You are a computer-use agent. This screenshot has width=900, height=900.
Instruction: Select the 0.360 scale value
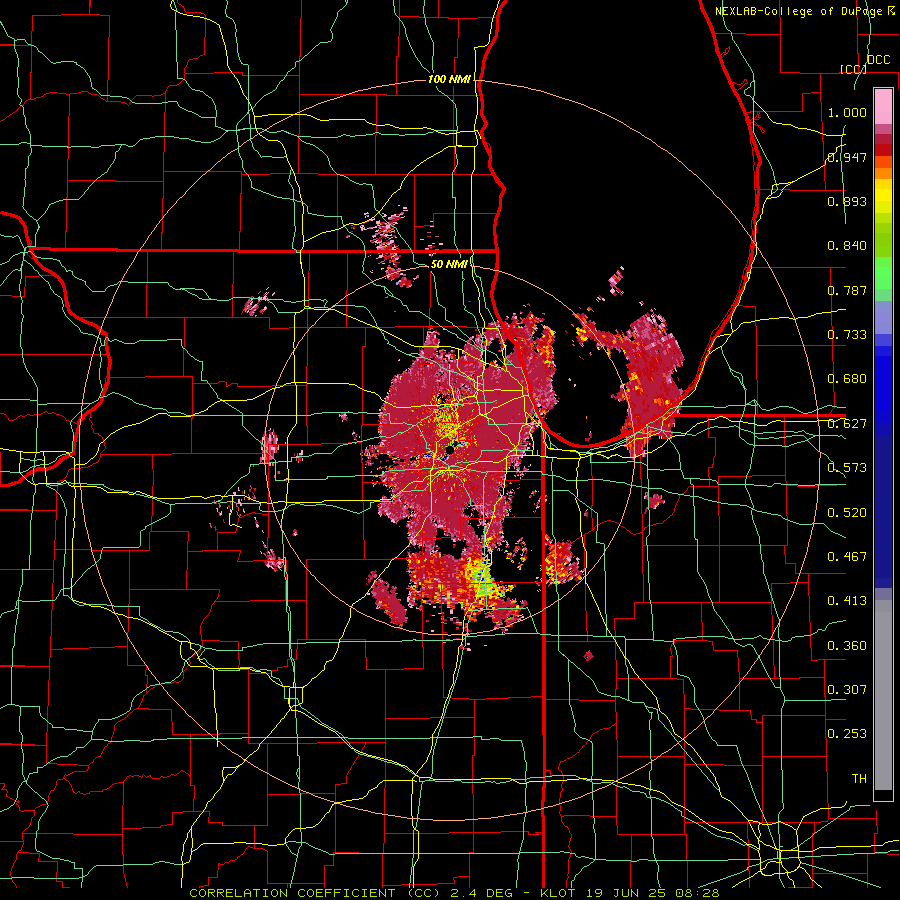pos(847,646)
